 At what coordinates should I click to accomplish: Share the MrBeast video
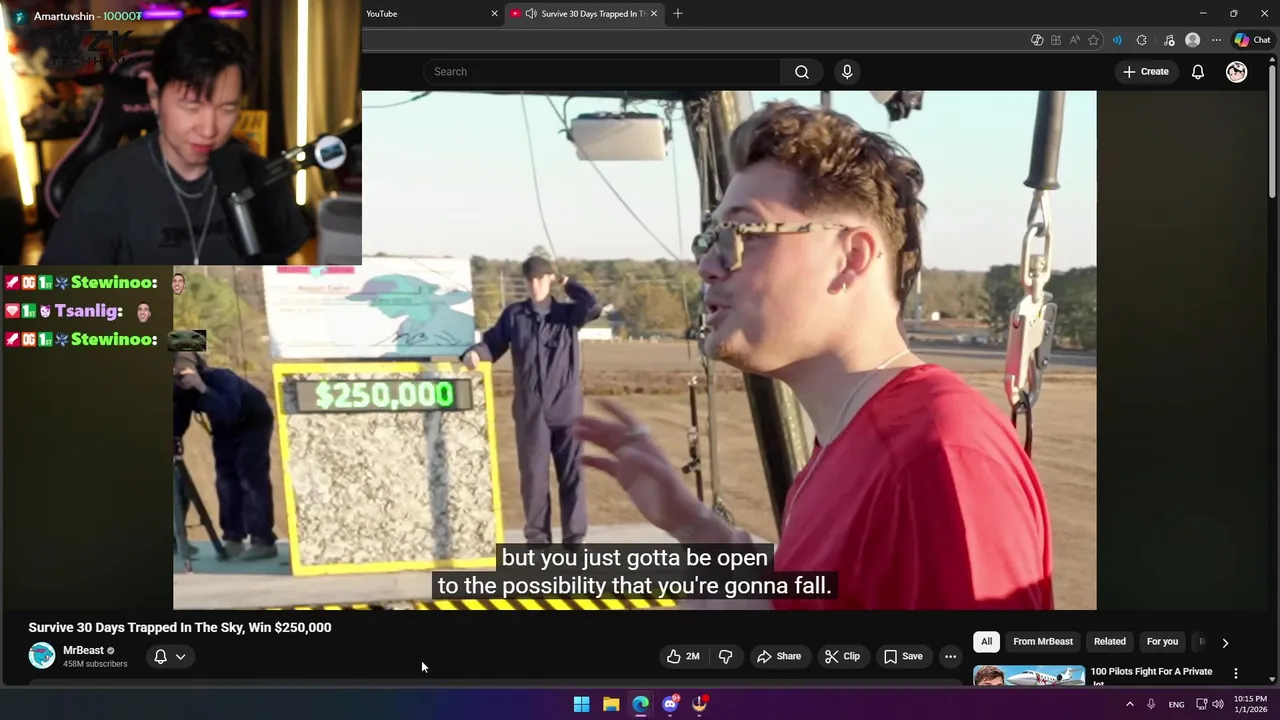coord(779,656)
